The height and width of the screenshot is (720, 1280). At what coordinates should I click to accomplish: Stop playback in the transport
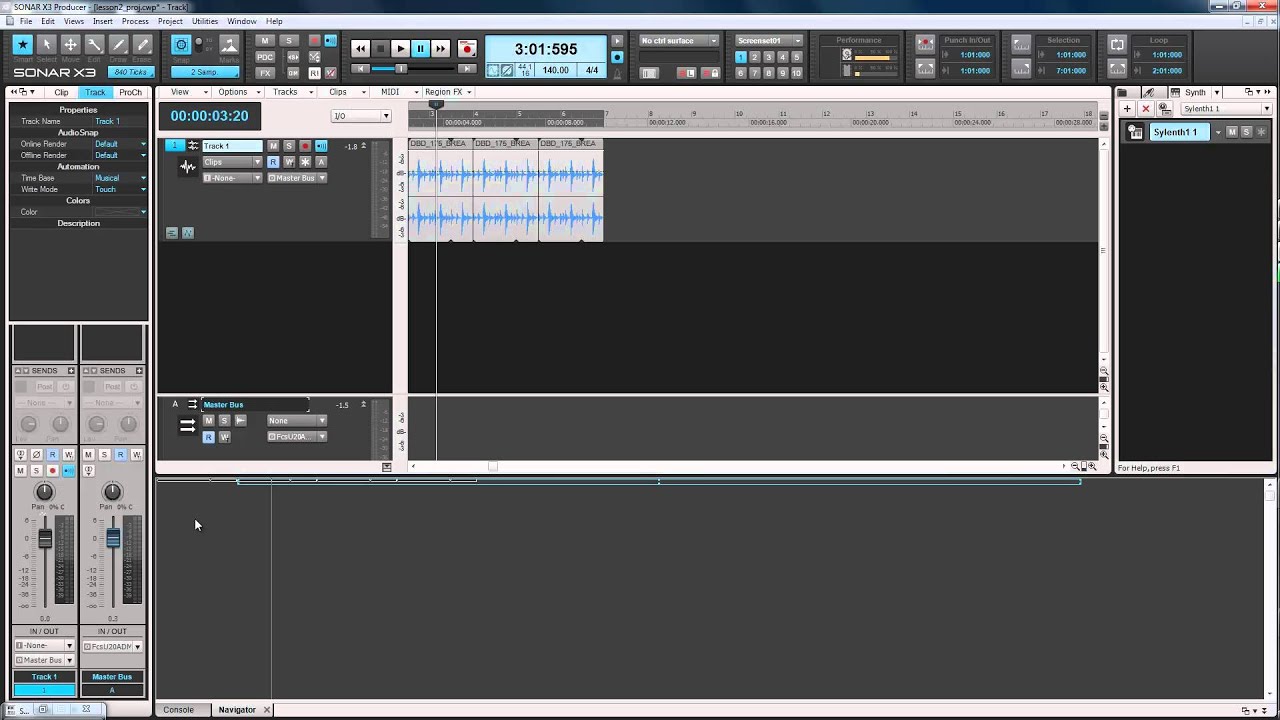(x=380, y=48)
